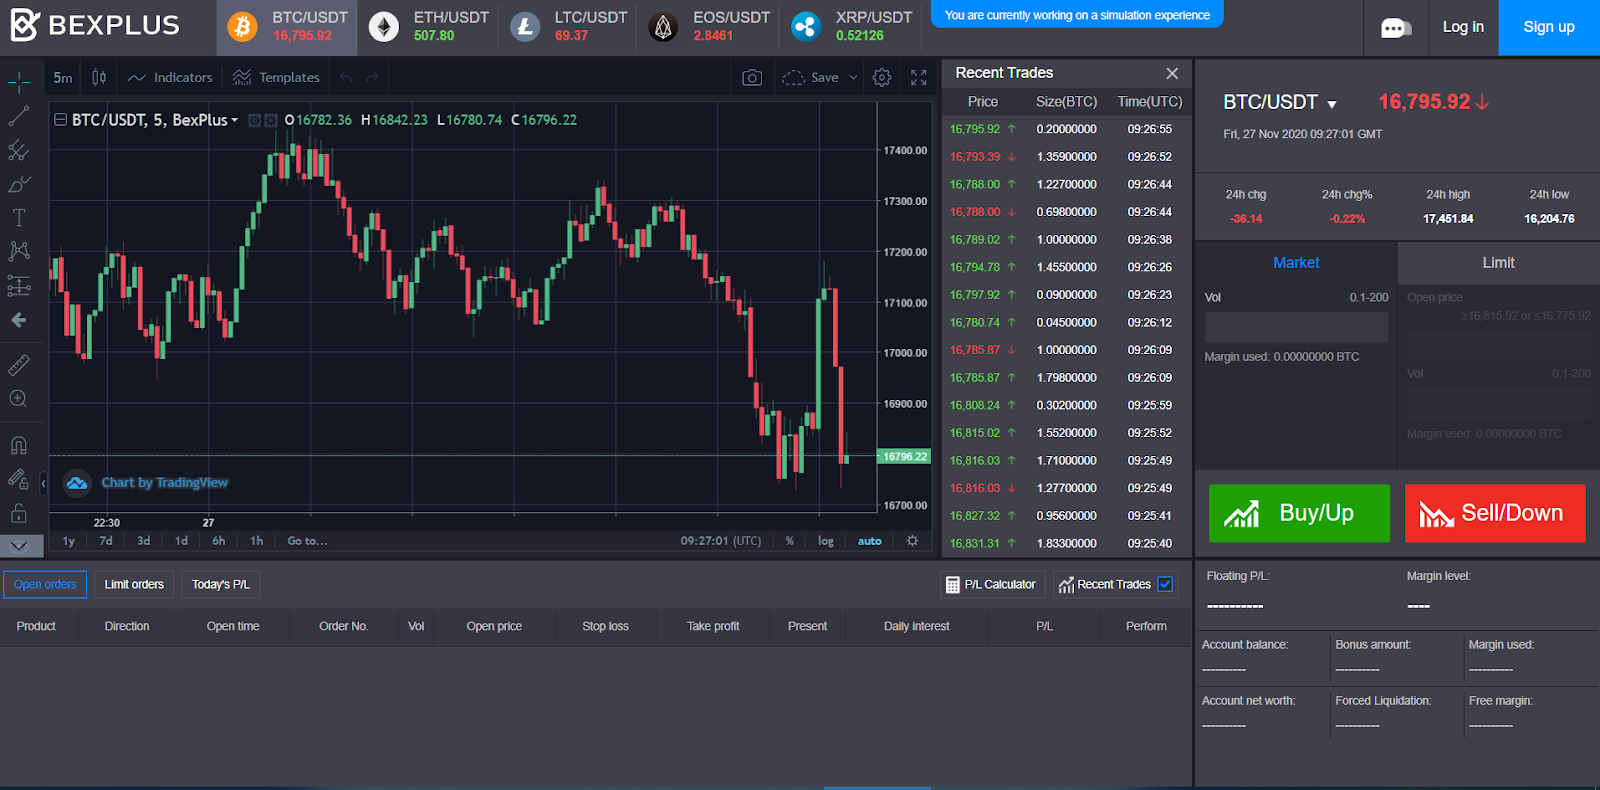The width and height of the screenshot is (1600, 790).
Task: Open the Limit orders tab
Action: (x=134, y=584)
